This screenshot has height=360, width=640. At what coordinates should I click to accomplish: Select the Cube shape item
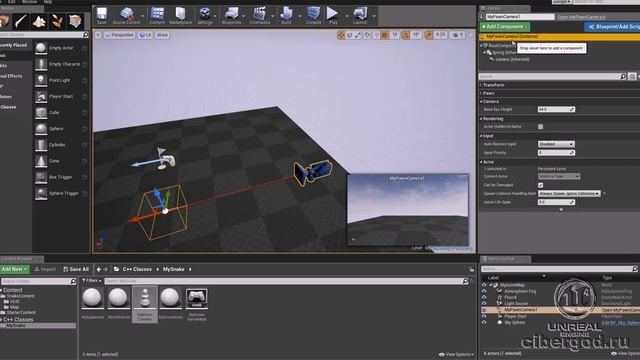tap(61, 113)
